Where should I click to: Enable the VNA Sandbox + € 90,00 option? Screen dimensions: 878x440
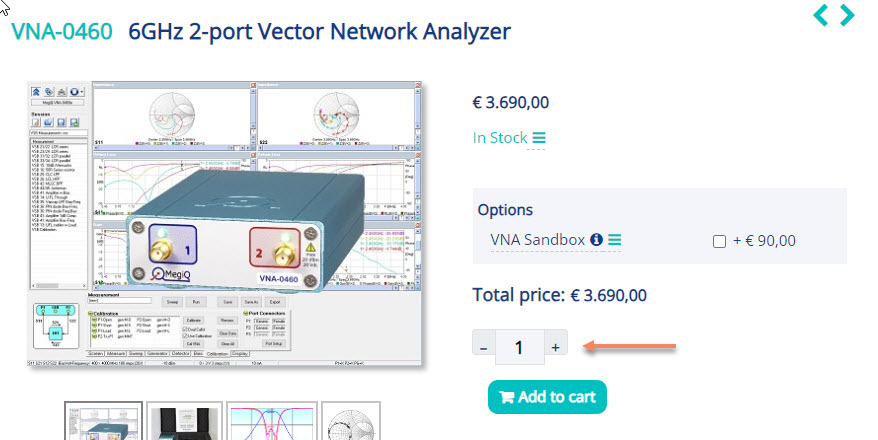coord(719,241)
